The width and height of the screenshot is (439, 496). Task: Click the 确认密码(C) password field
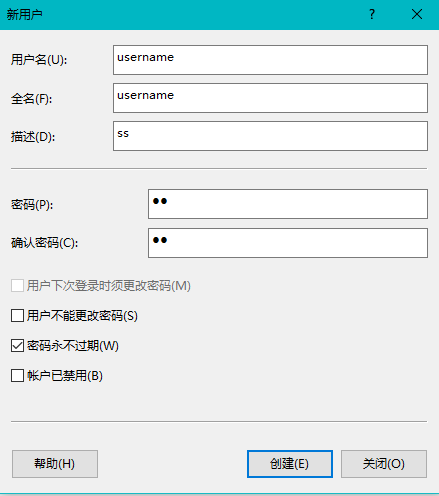pyautogui.click(x=288, y=243)
